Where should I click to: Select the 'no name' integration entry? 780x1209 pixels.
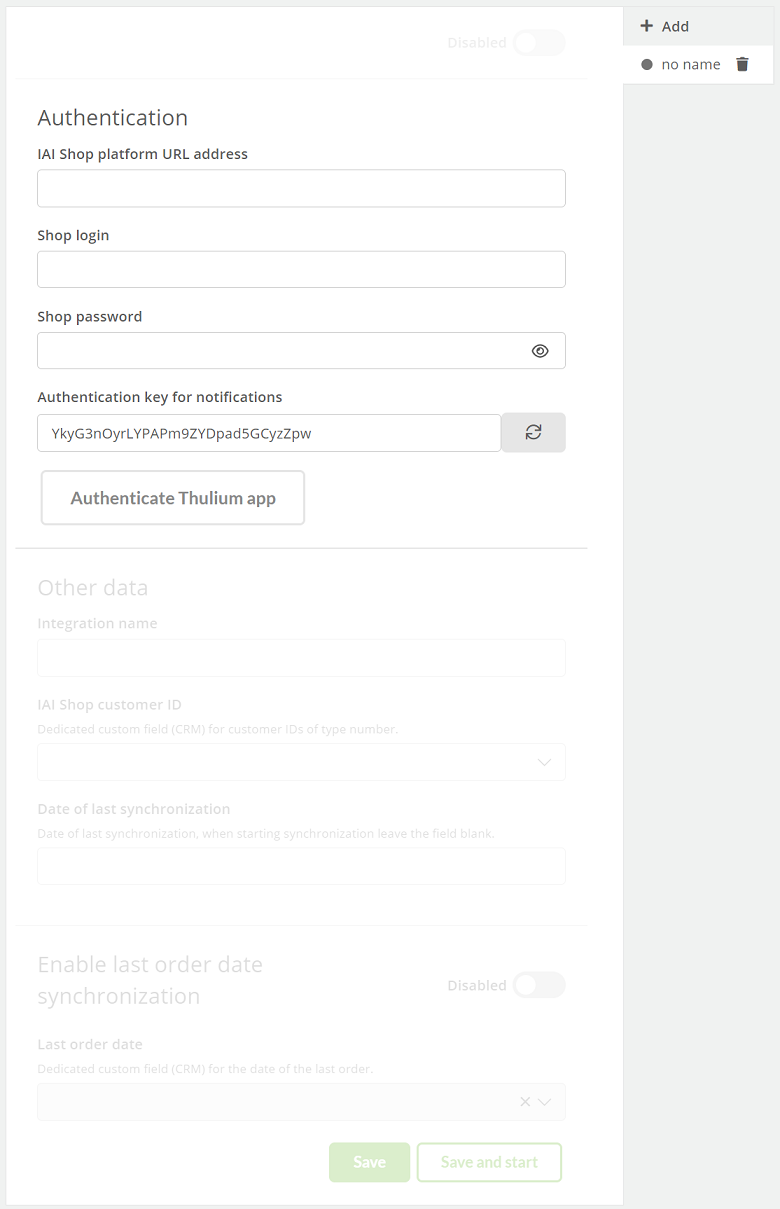pyautogui.click(x=691, y=64)
